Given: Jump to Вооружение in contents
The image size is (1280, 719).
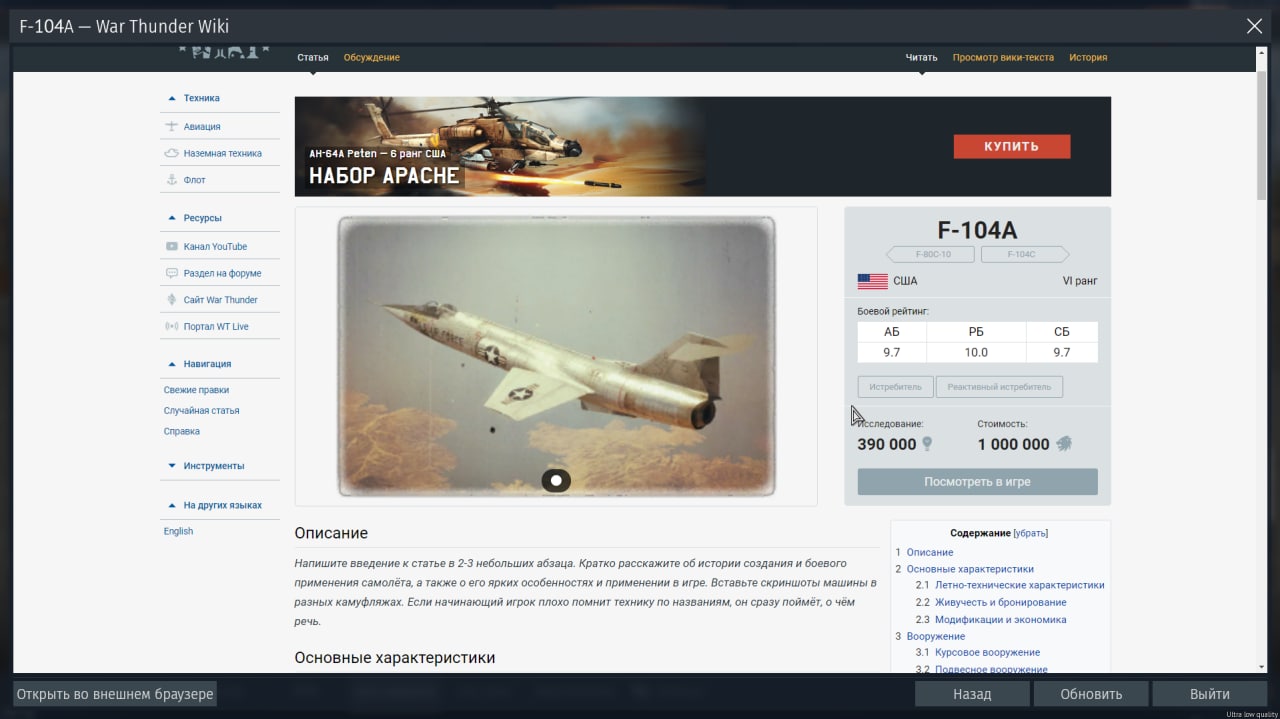Looking at the screenshot, I should coord(936,636).
